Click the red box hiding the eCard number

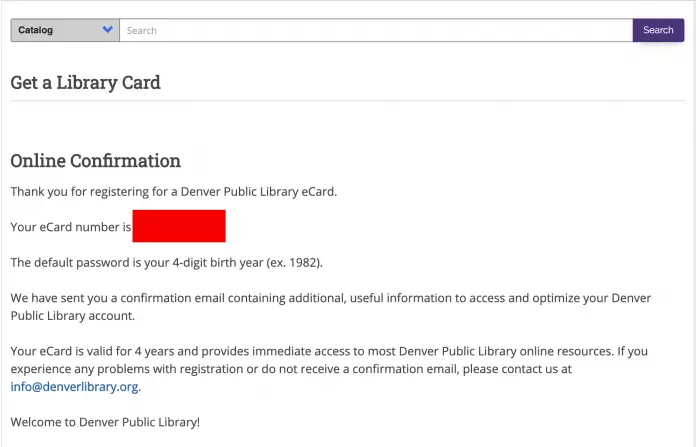tap(179, 226)
